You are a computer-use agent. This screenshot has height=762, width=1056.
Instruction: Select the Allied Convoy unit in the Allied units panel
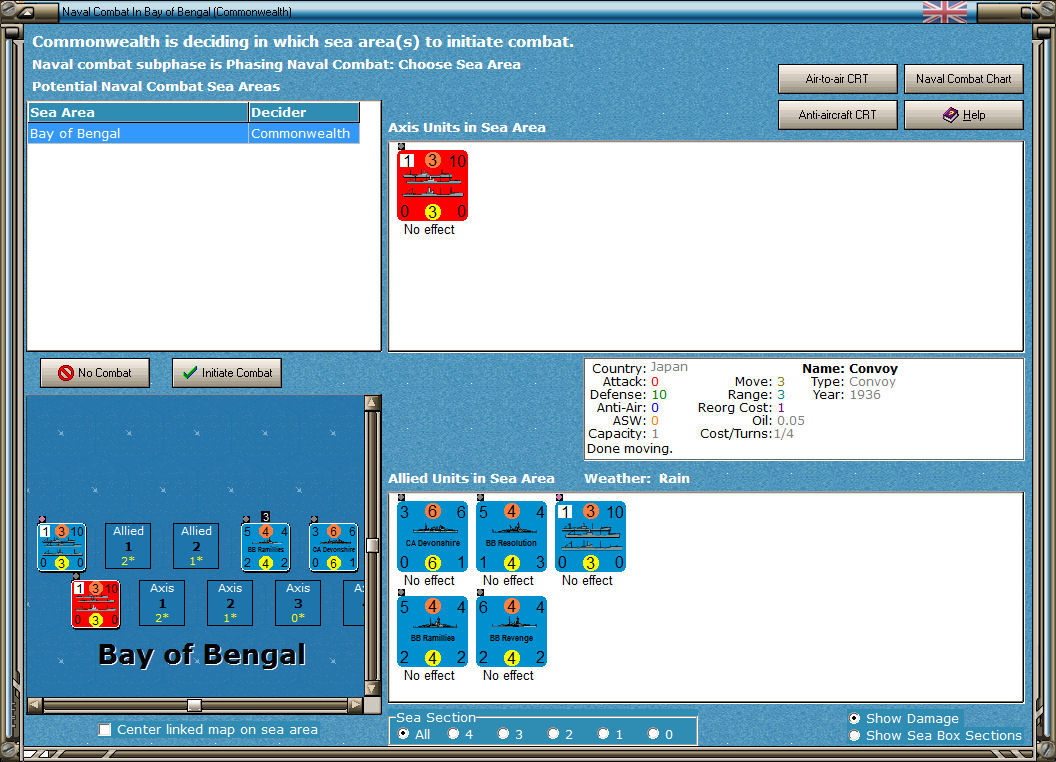pos(590,536)
